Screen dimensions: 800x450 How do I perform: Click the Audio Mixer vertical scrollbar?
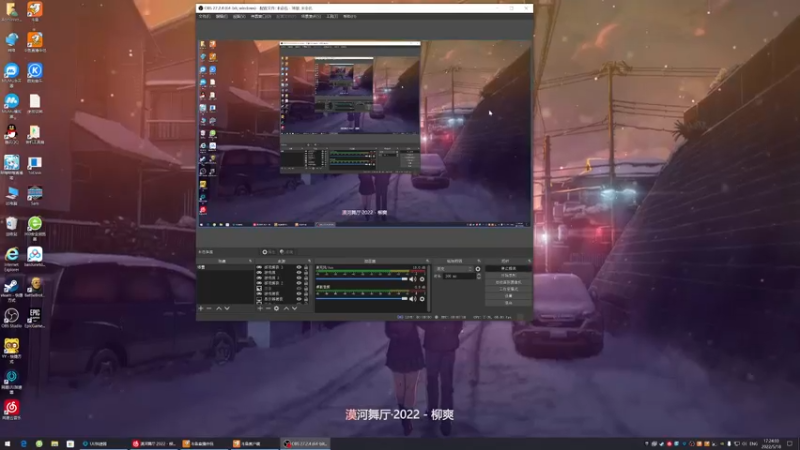point(430,287)
